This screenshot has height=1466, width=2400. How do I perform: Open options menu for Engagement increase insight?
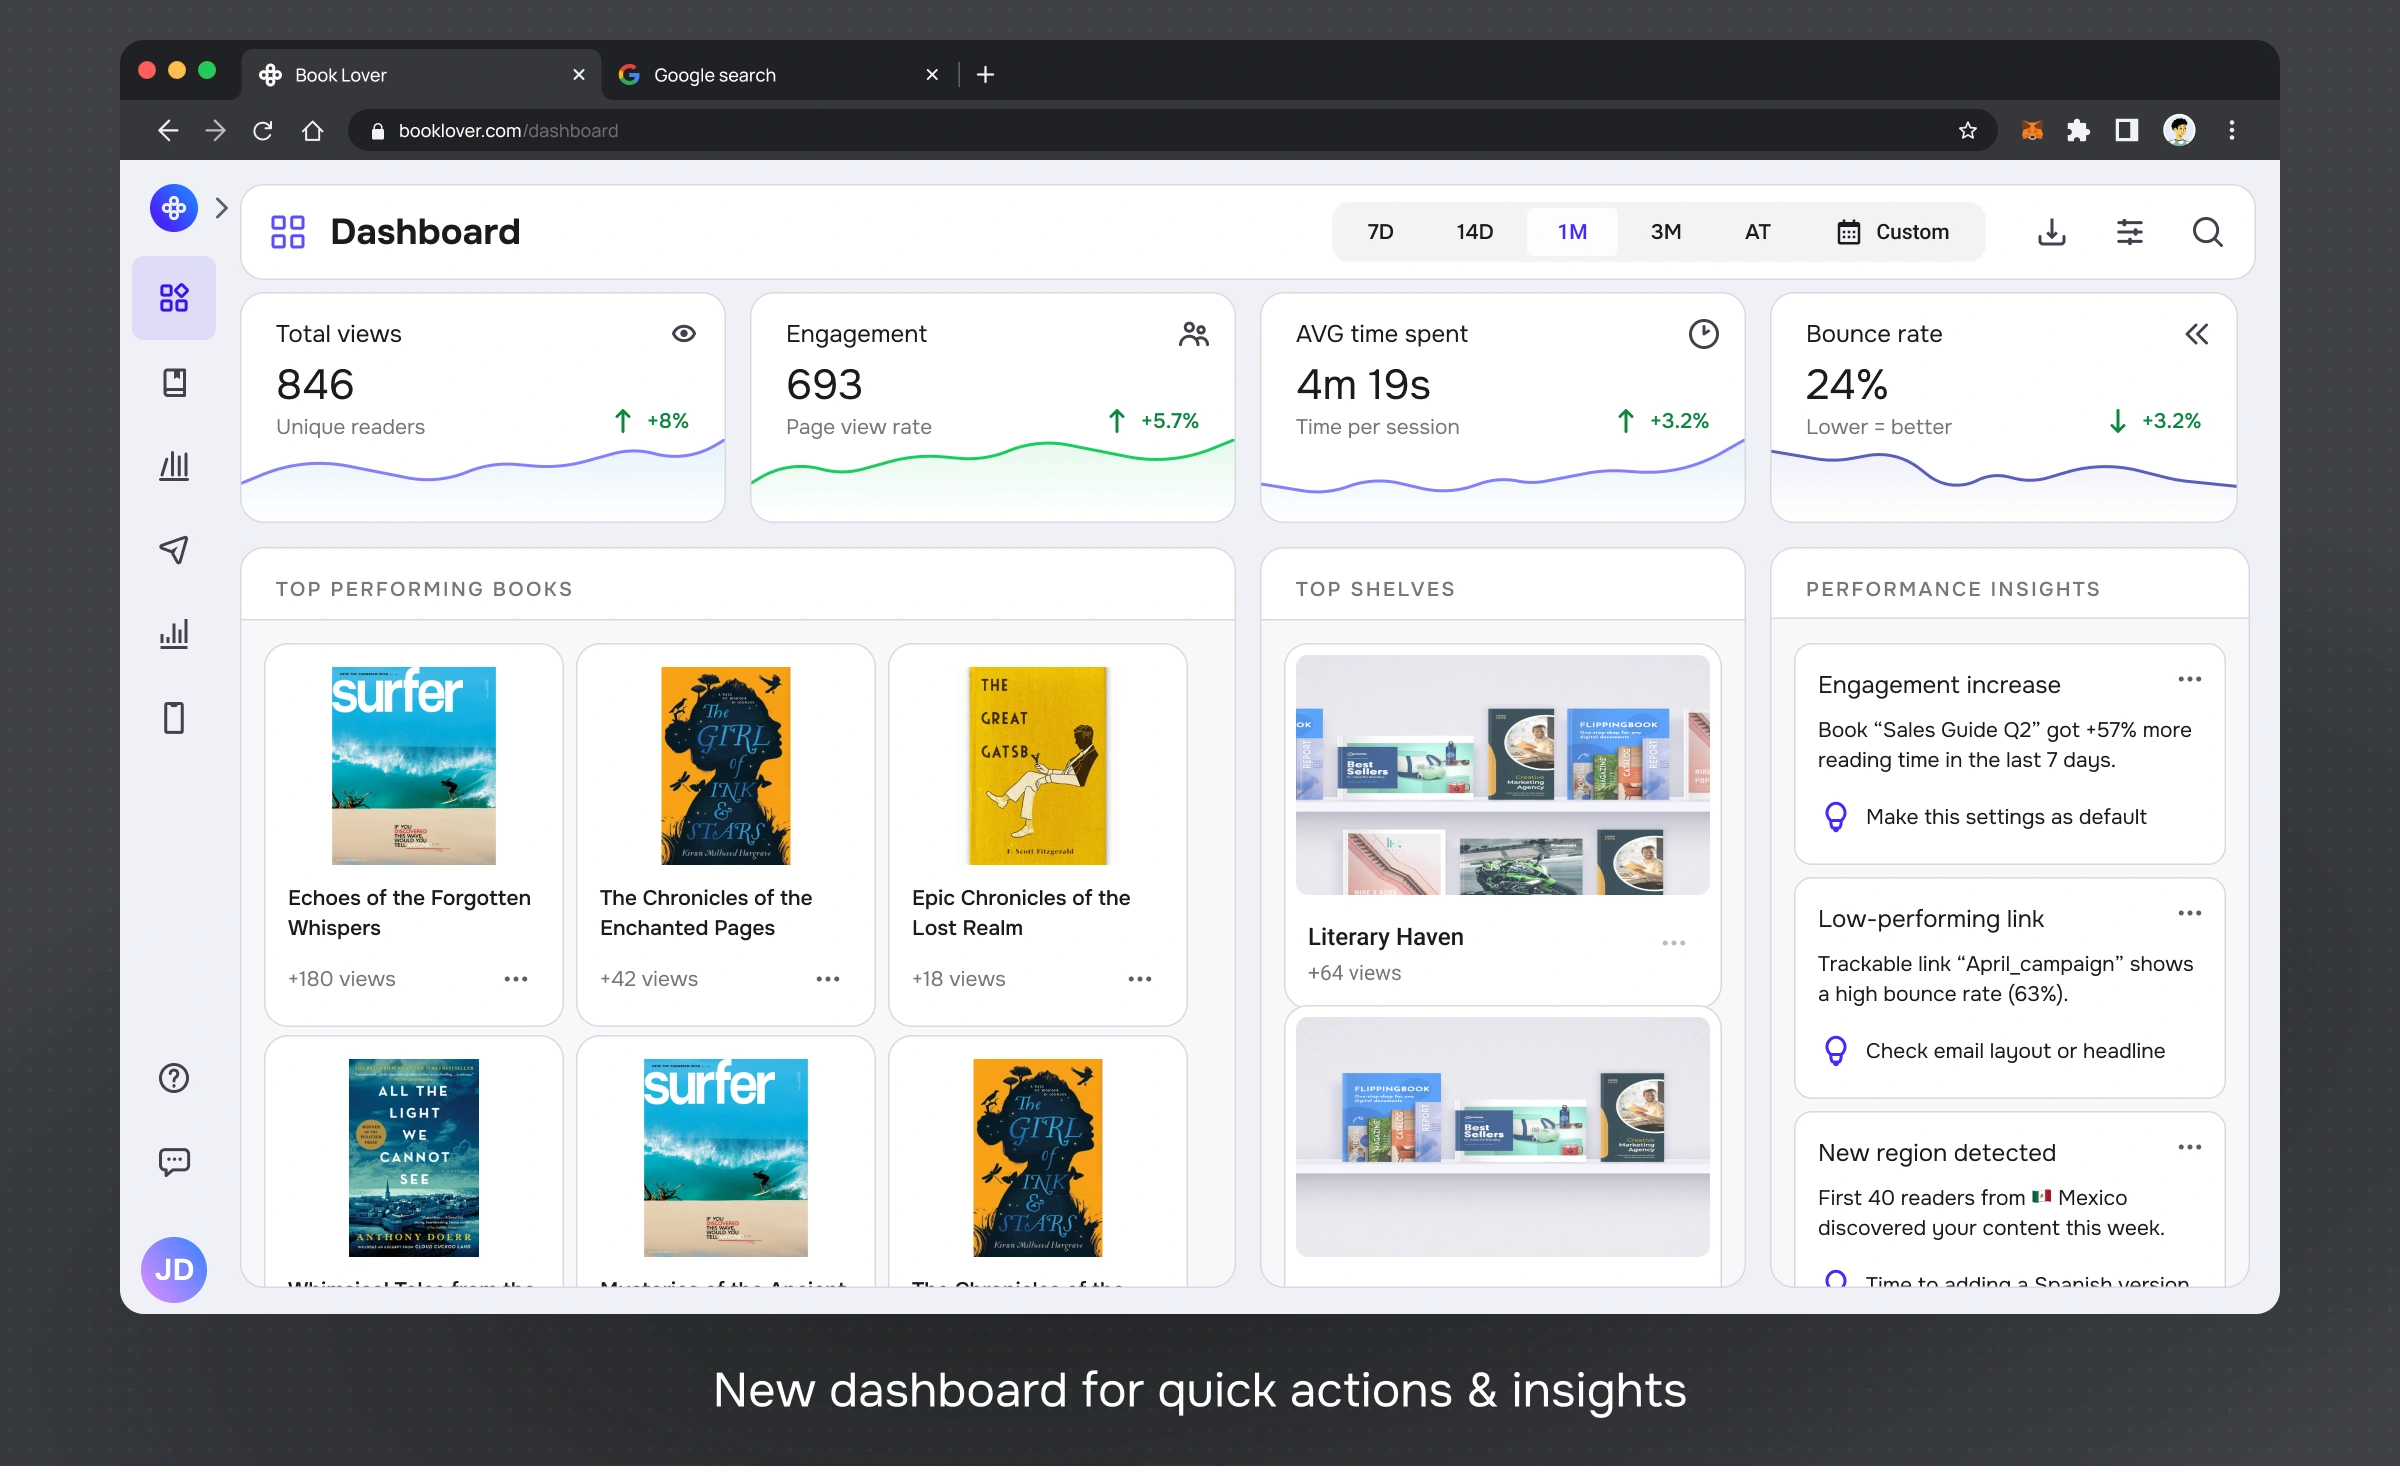point(2189,680)
